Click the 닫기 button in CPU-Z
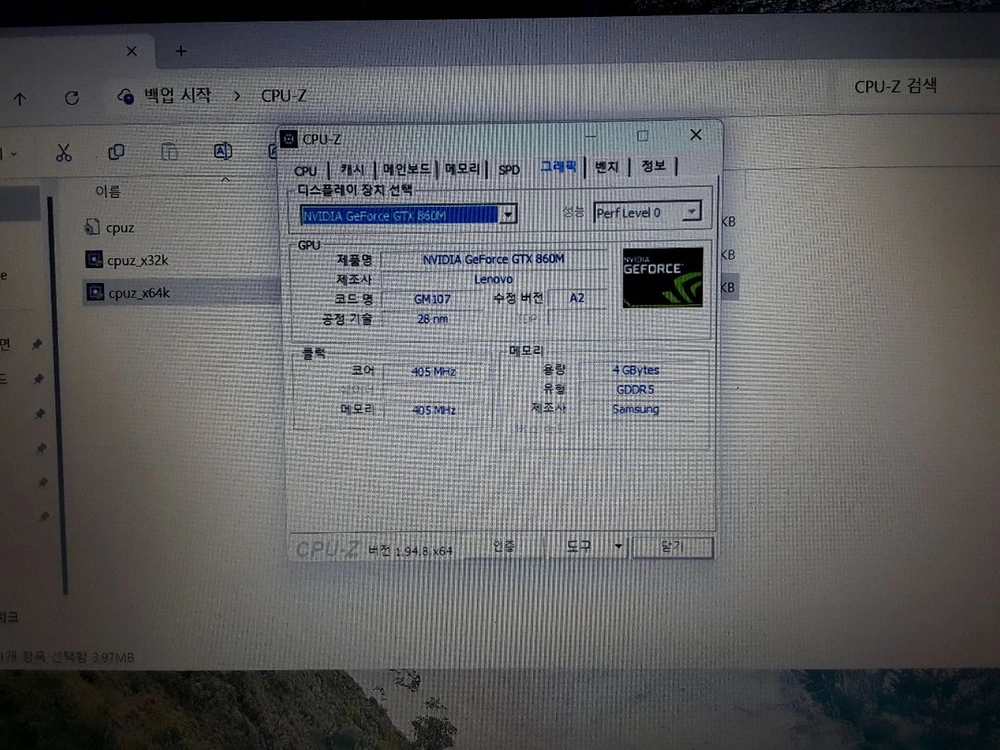The image size is (1000, 750). click(x=672, y=547)
